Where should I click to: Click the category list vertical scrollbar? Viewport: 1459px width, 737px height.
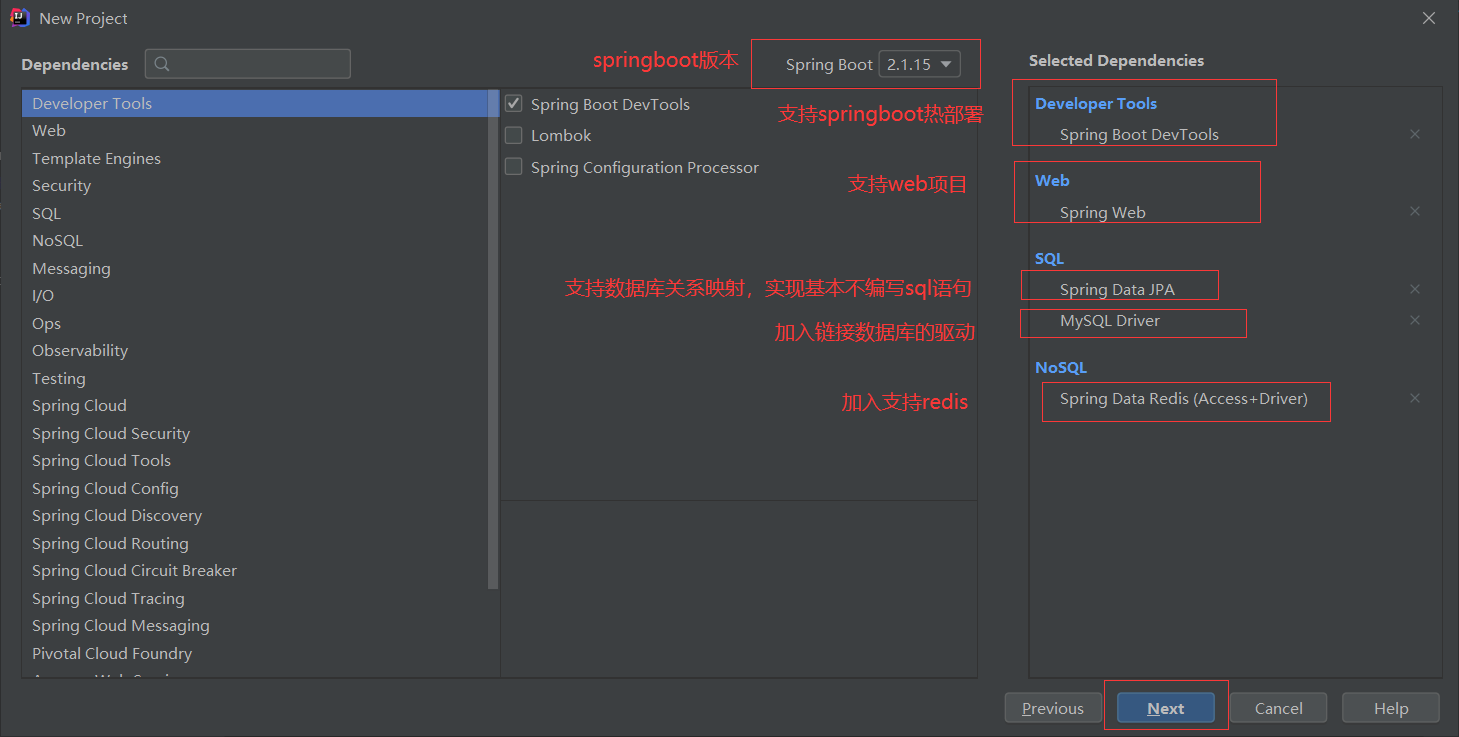(493, 339)
